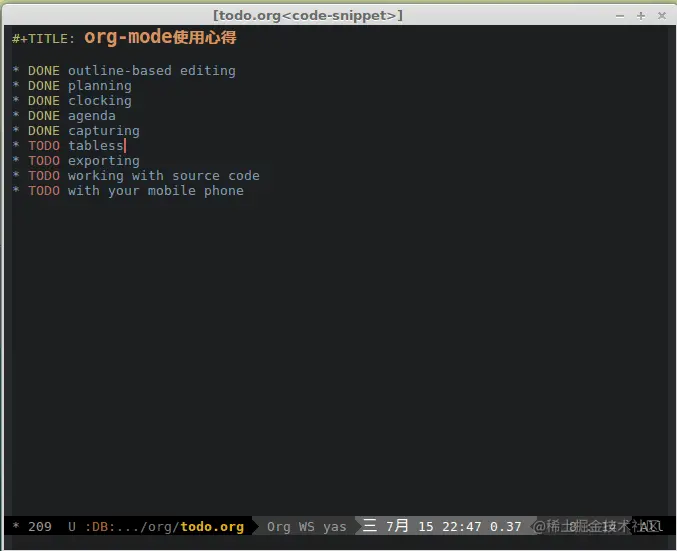Expand star bullet of 'working with source code'
The image size is (677, 551).
(x=16, y=175)
